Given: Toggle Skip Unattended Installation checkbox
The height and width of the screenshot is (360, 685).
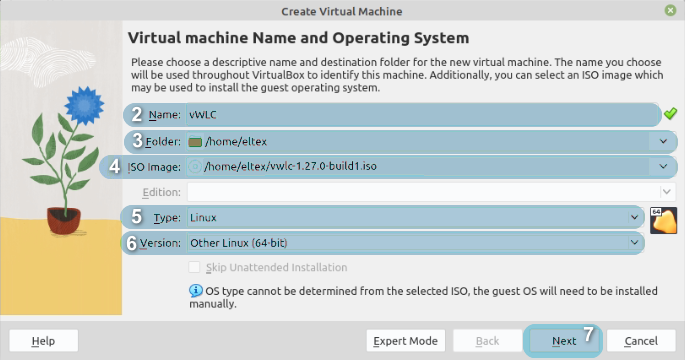Looking at the screenshot, I should tap(194, 267).
